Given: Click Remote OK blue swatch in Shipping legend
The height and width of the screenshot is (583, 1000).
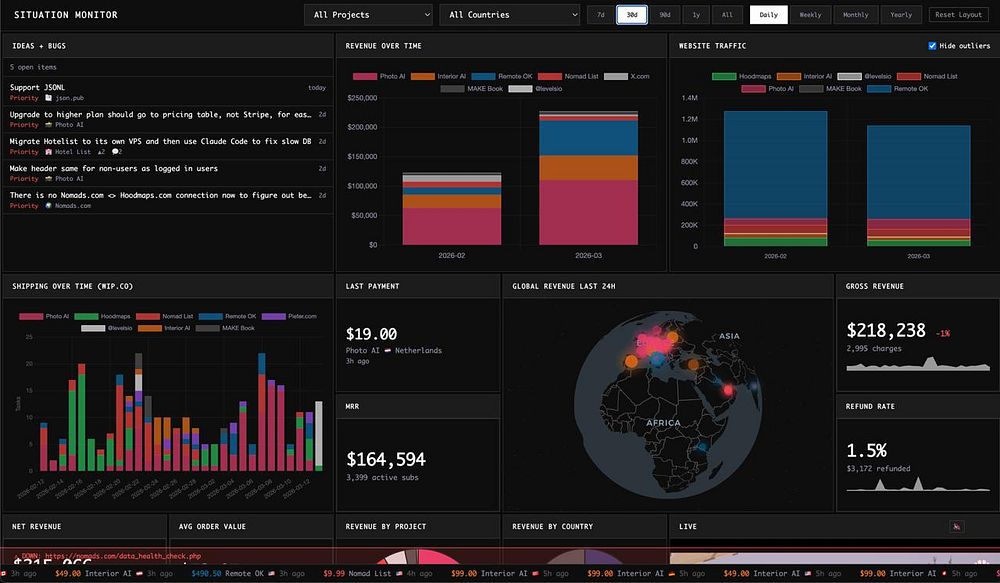Looking at the screenshot, I should 210,316.
